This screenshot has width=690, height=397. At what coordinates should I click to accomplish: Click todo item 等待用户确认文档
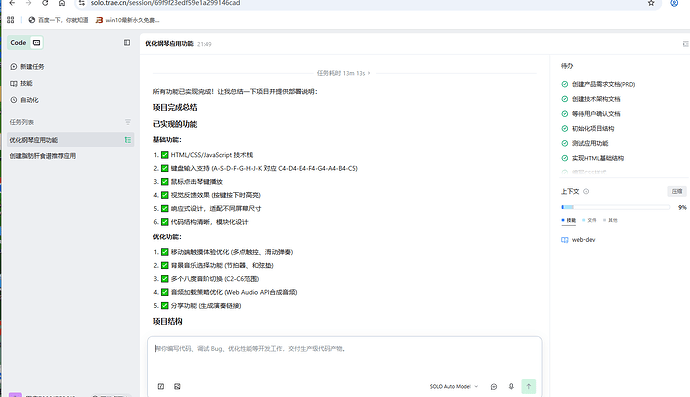point(596,114)
